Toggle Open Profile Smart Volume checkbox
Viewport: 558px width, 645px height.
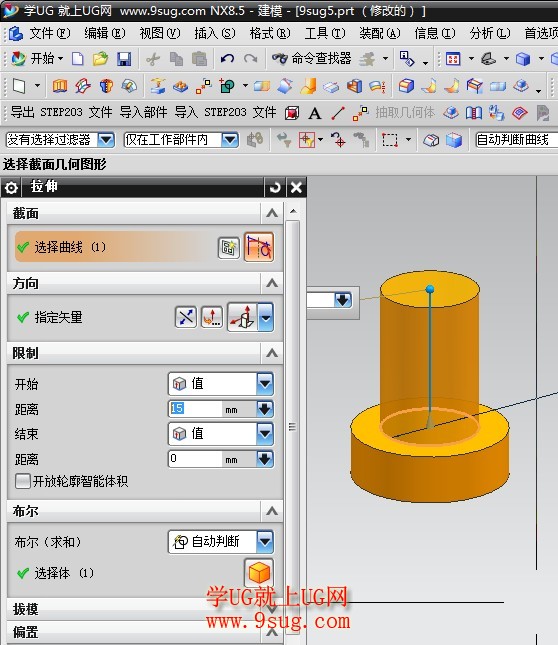[x=22, y=481]
